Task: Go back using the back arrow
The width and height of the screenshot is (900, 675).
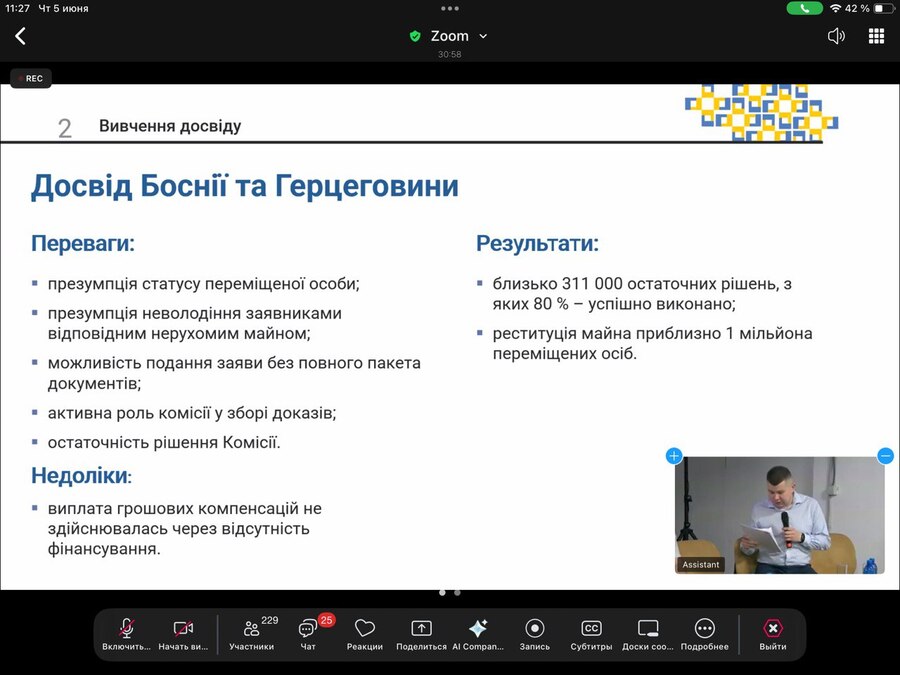Action: pyautogui.click(x=20, y=36)
